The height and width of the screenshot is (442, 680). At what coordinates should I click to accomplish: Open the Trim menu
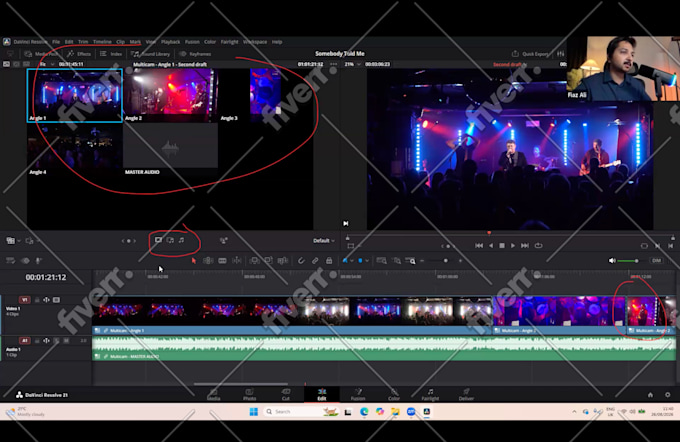coord(83,42)
